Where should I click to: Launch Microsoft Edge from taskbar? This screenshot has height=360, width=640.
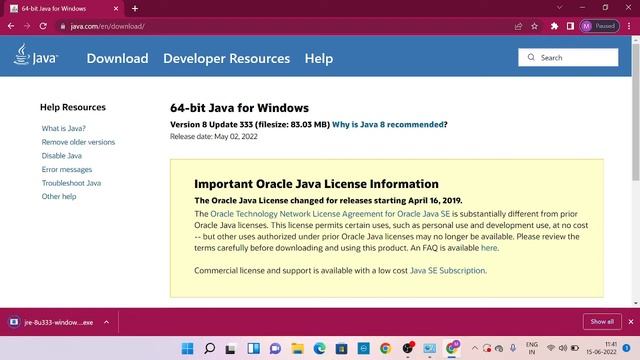pos(320,348)
